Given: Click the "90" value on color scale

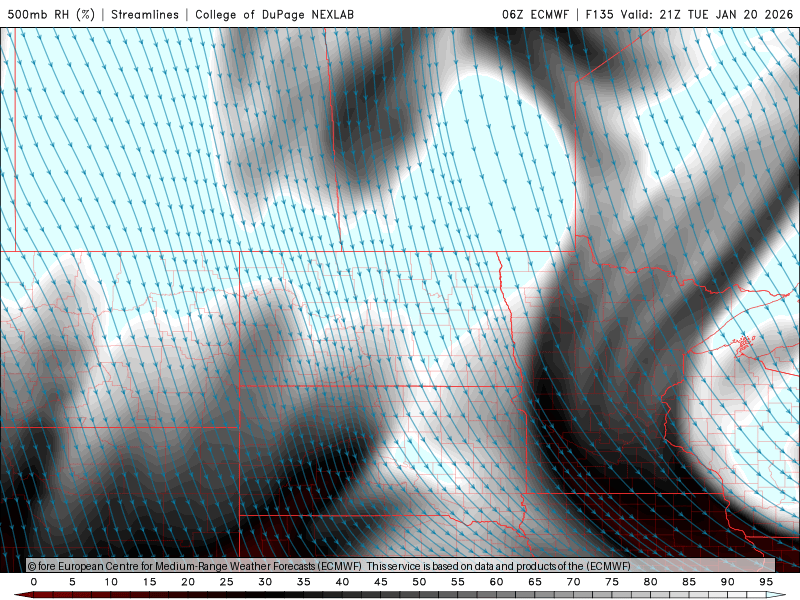Looking at the screenshot, I should click(728, 582).
